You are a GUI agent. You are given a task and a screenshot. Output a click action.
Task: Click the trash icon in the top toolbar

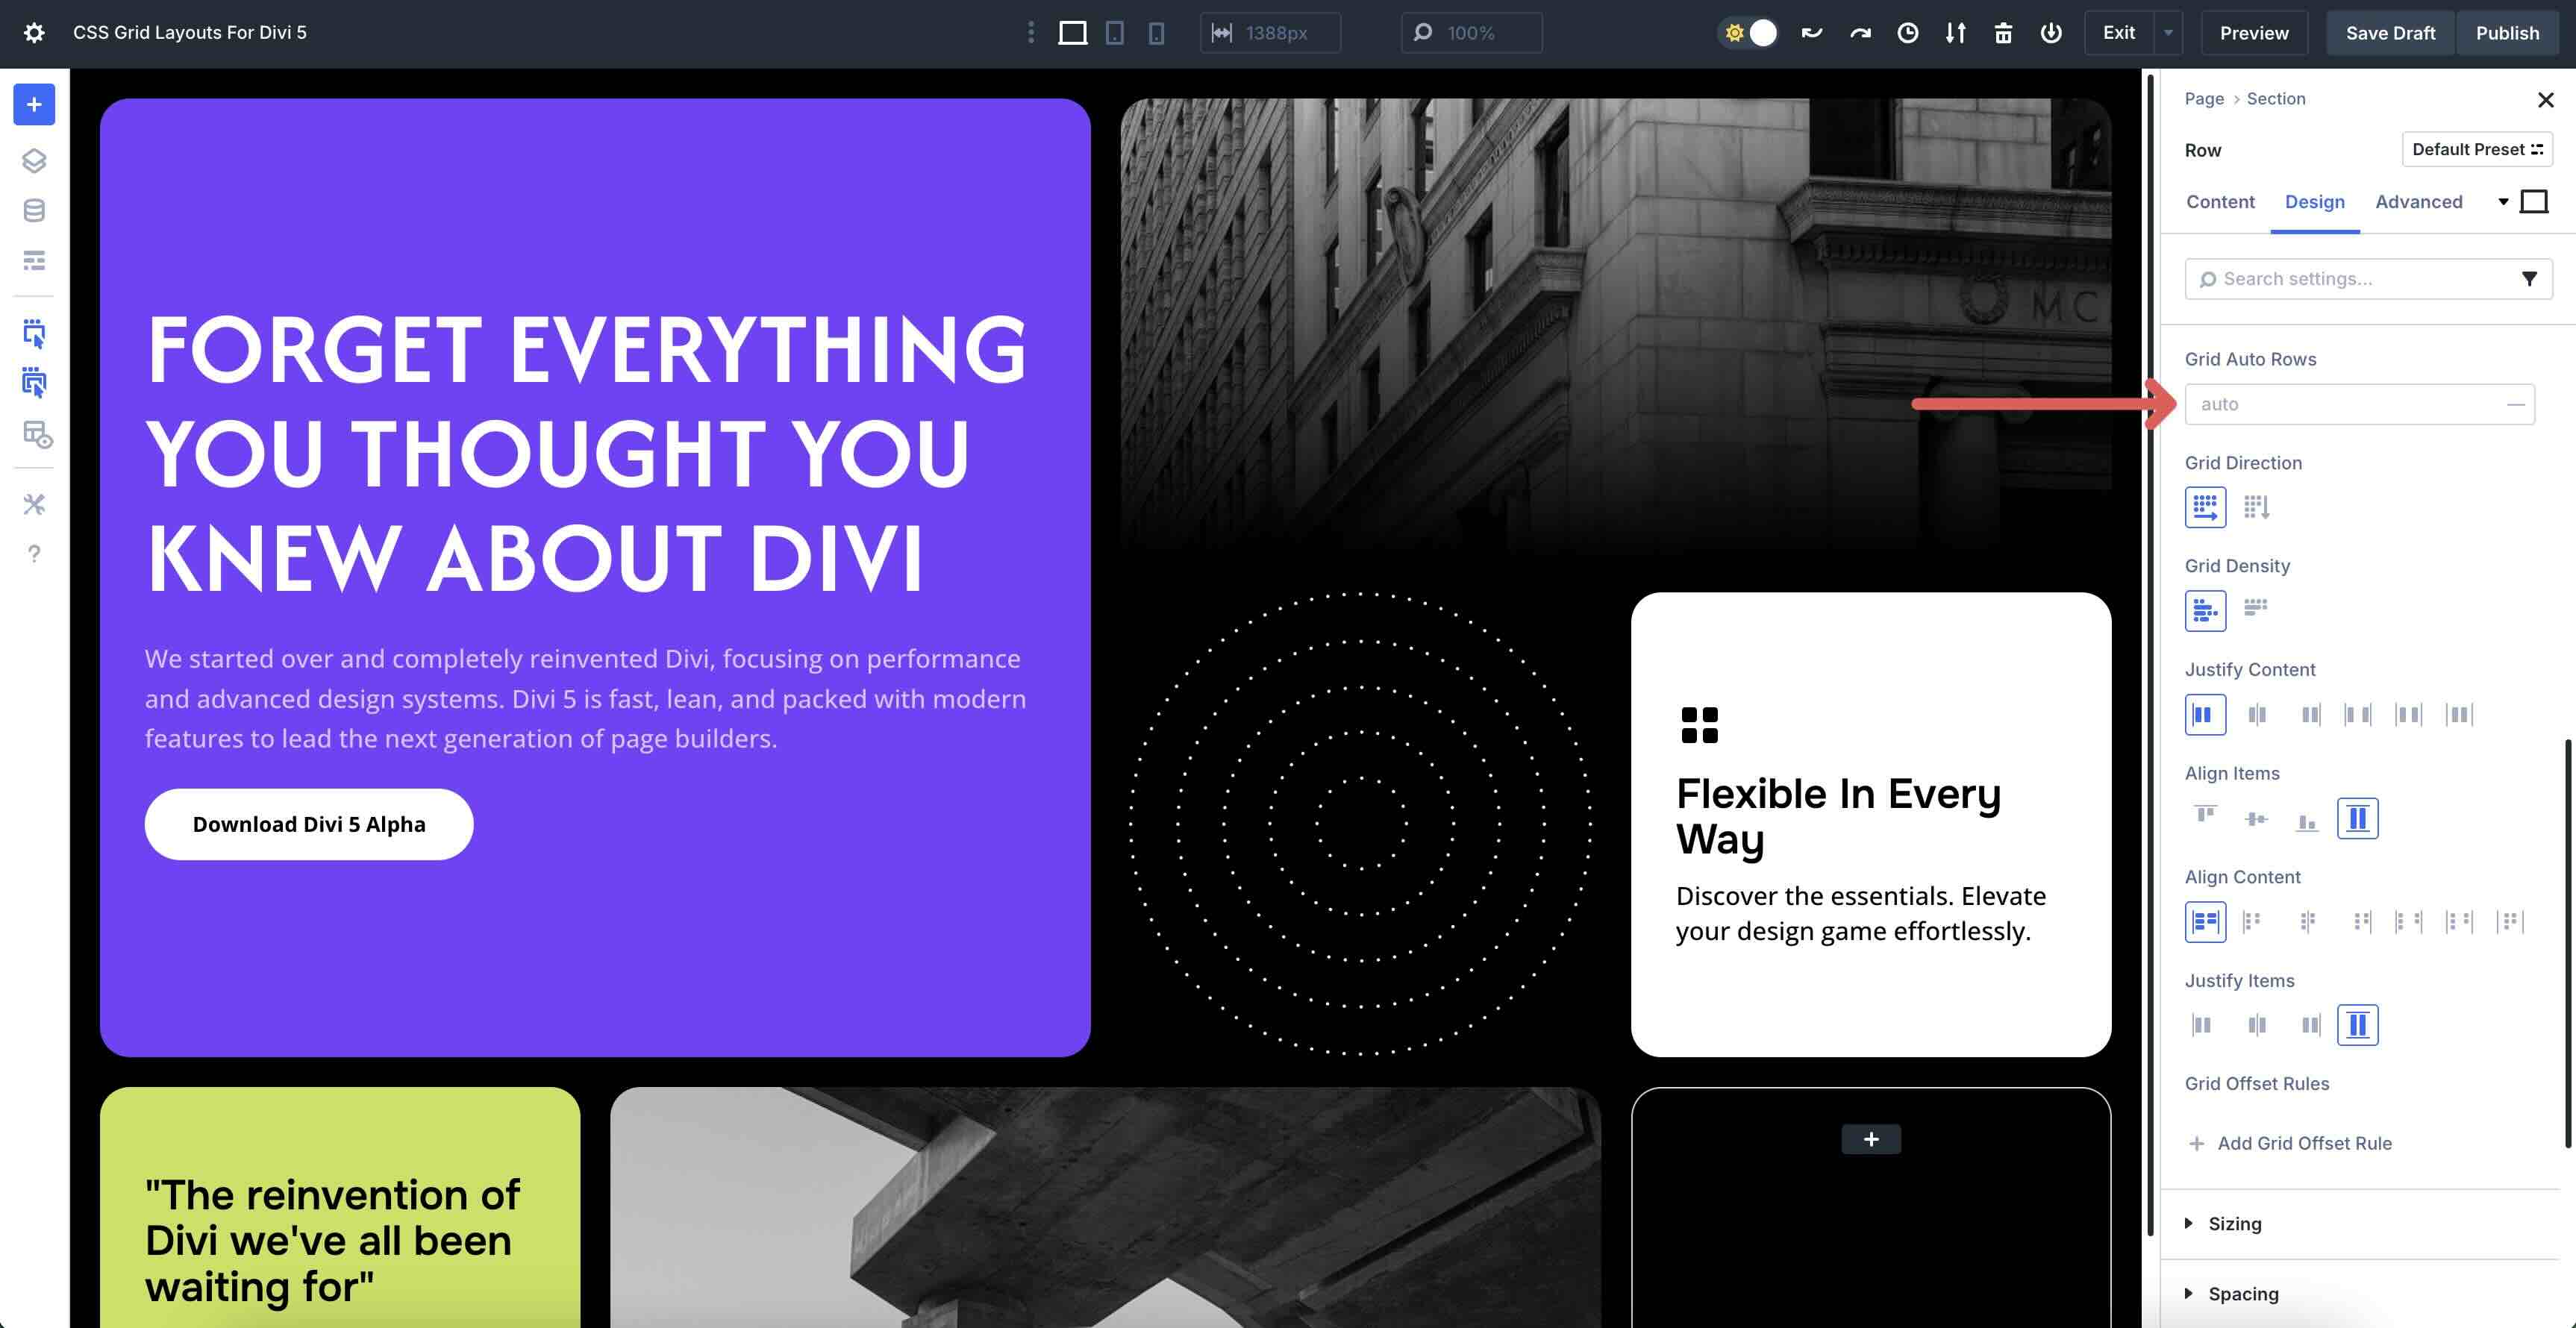click(2004, 32)
